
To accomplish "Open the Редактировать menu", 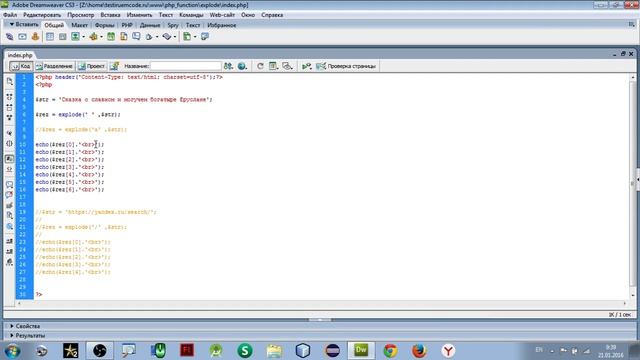I will (x=42, y=15).
